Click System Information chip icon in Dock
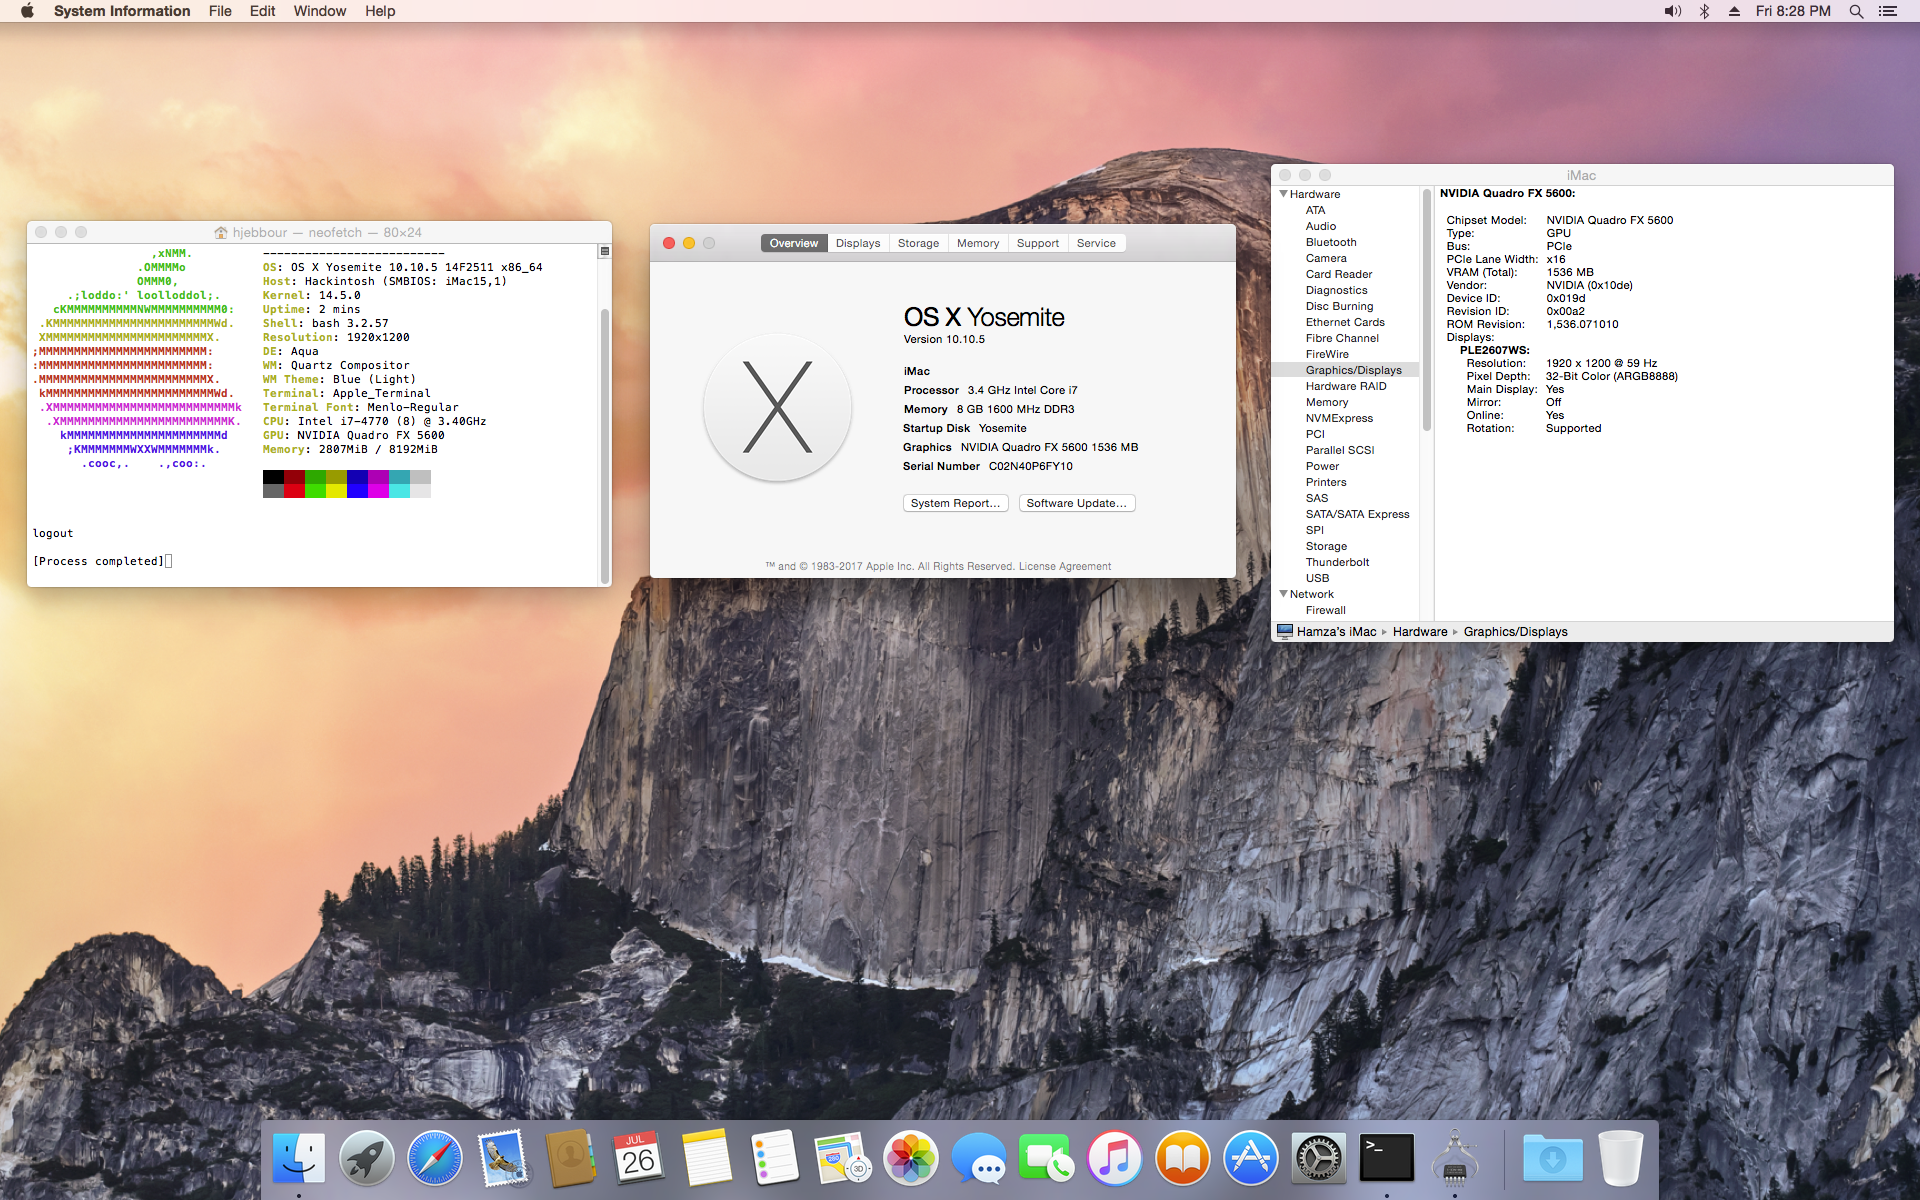1920x1200 pixels. pos(1455,1159)
